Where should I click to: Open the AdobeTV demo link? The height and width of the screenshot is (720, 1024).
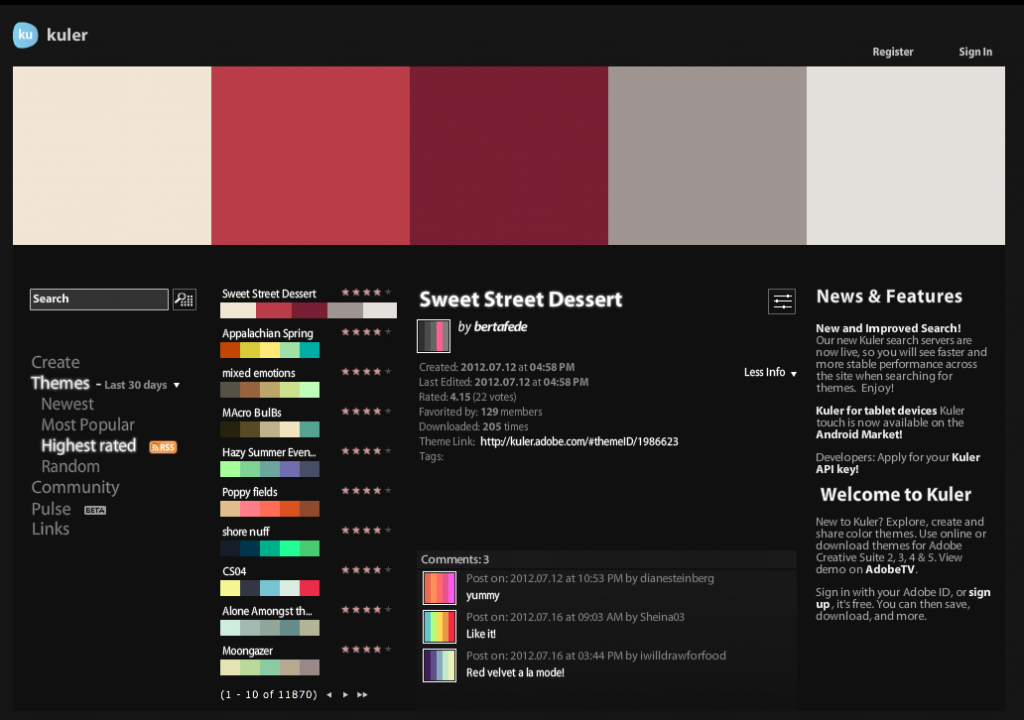pos(891,569)
